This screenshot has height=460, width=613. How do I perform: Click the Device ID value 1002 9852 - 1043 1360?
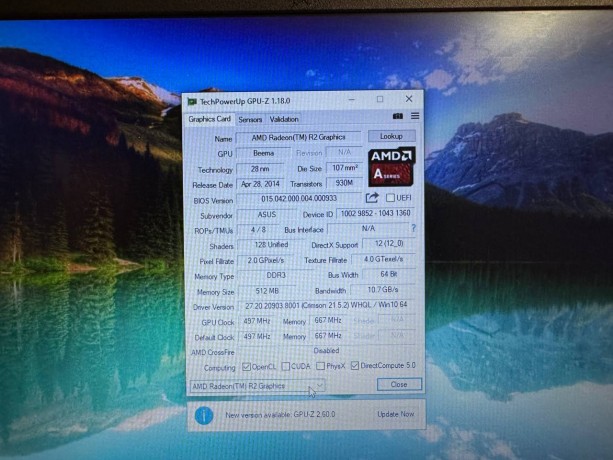tap(376, 213)
